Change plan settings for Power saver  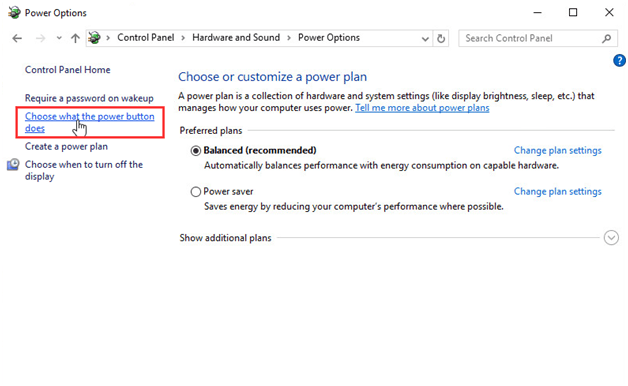pos(558,191)
